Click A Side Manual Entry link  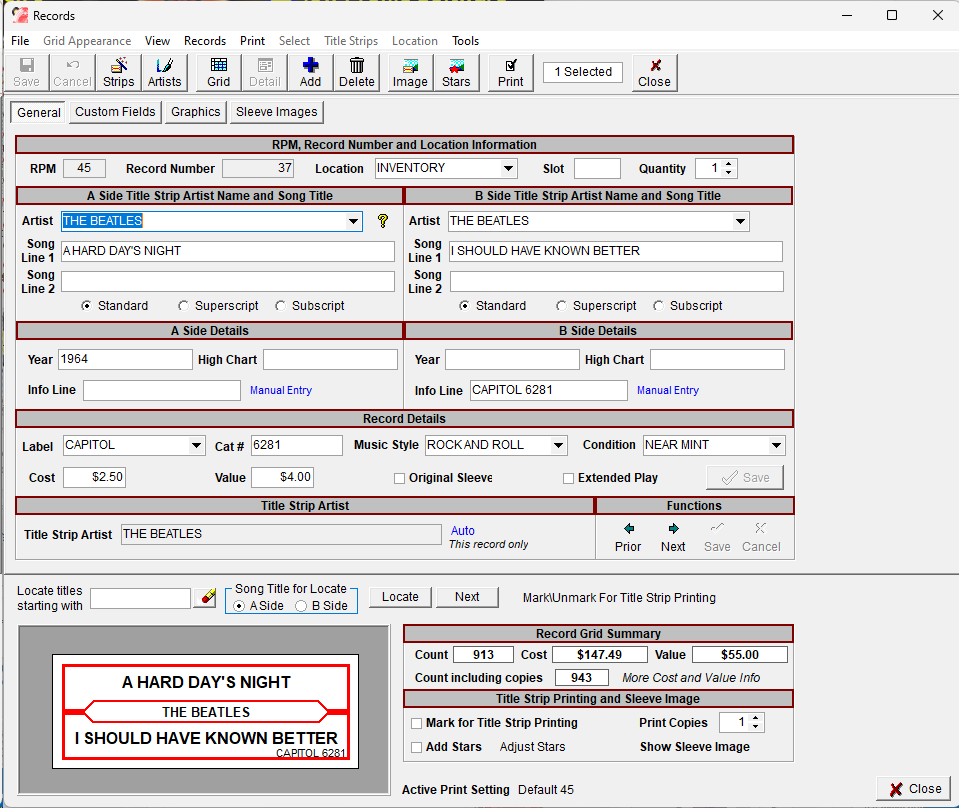(281, 390)
